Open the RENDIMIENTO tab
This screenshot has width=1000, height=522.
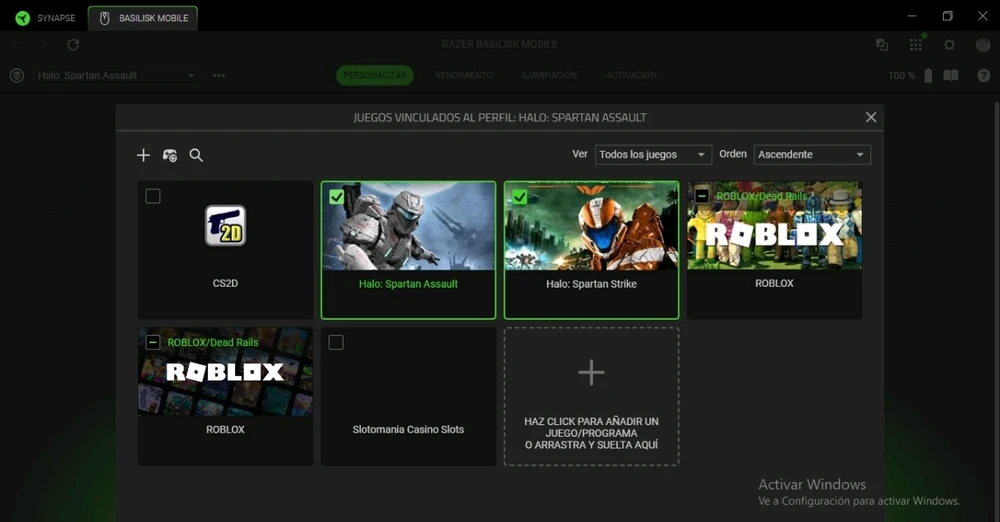(x=463, y=76)
